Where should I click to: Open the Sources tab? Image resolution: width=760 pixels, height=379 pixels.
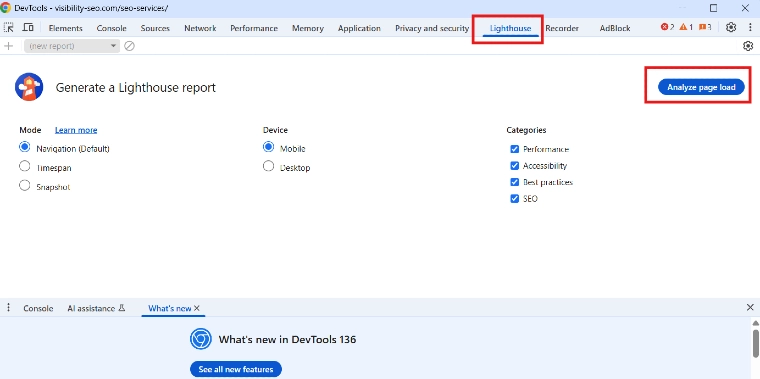(155, 28)
